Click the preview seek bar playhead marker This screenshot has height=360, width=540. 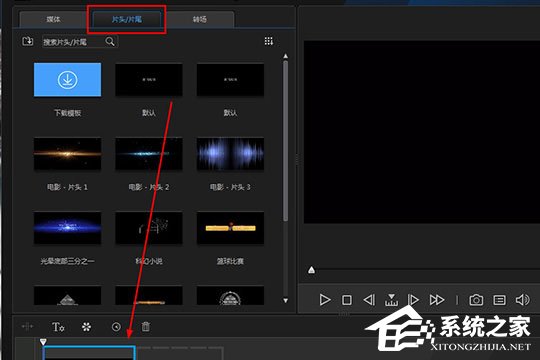pyautogui.click(x=311, y=270)
